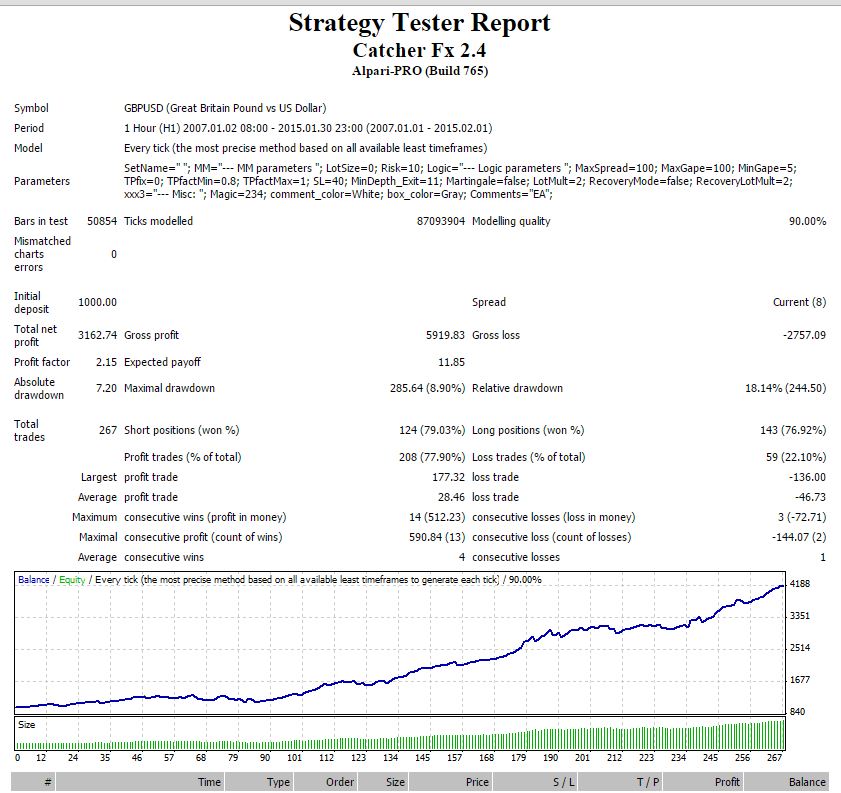Select the Catcher Fx 2.4 heading

(419, 50)
